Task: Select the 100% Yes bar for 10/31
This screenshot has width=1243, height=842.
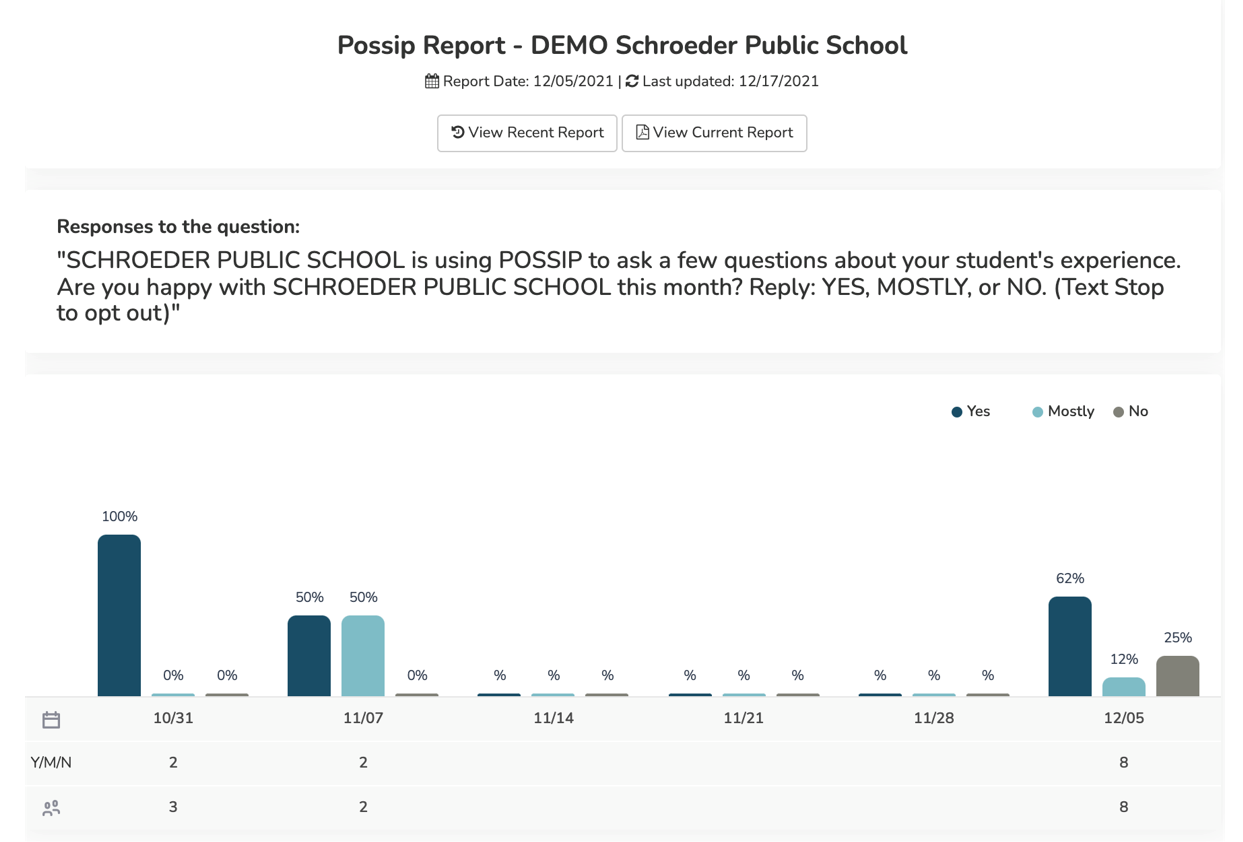Action: click(x=119, y=615)
